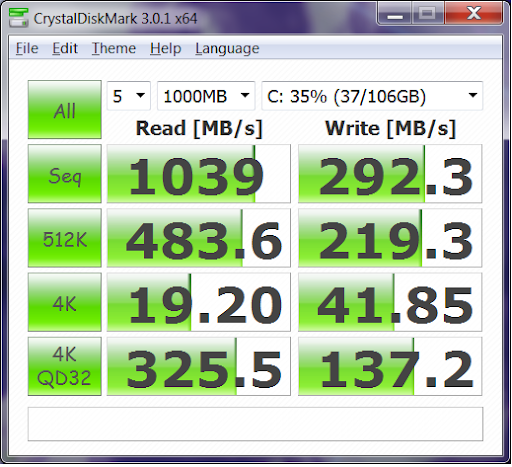
Task: Close the CrystalDiskMark window
Action: point(473,13)
